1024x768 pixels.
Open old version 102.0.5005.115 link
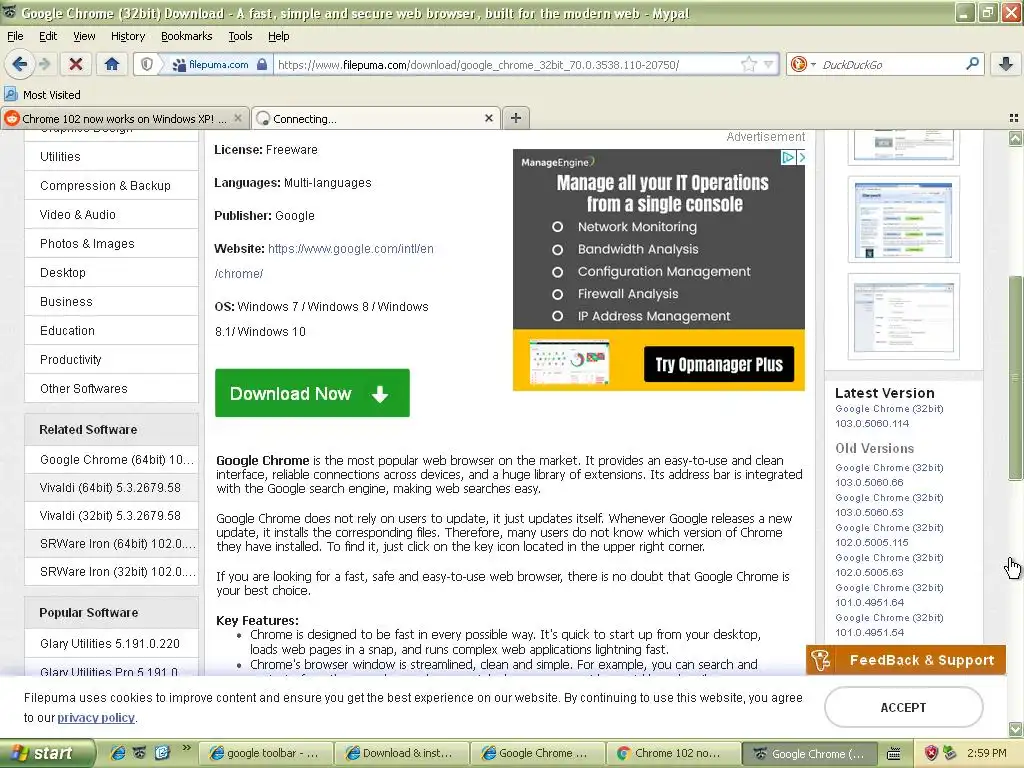click(889, 535)
